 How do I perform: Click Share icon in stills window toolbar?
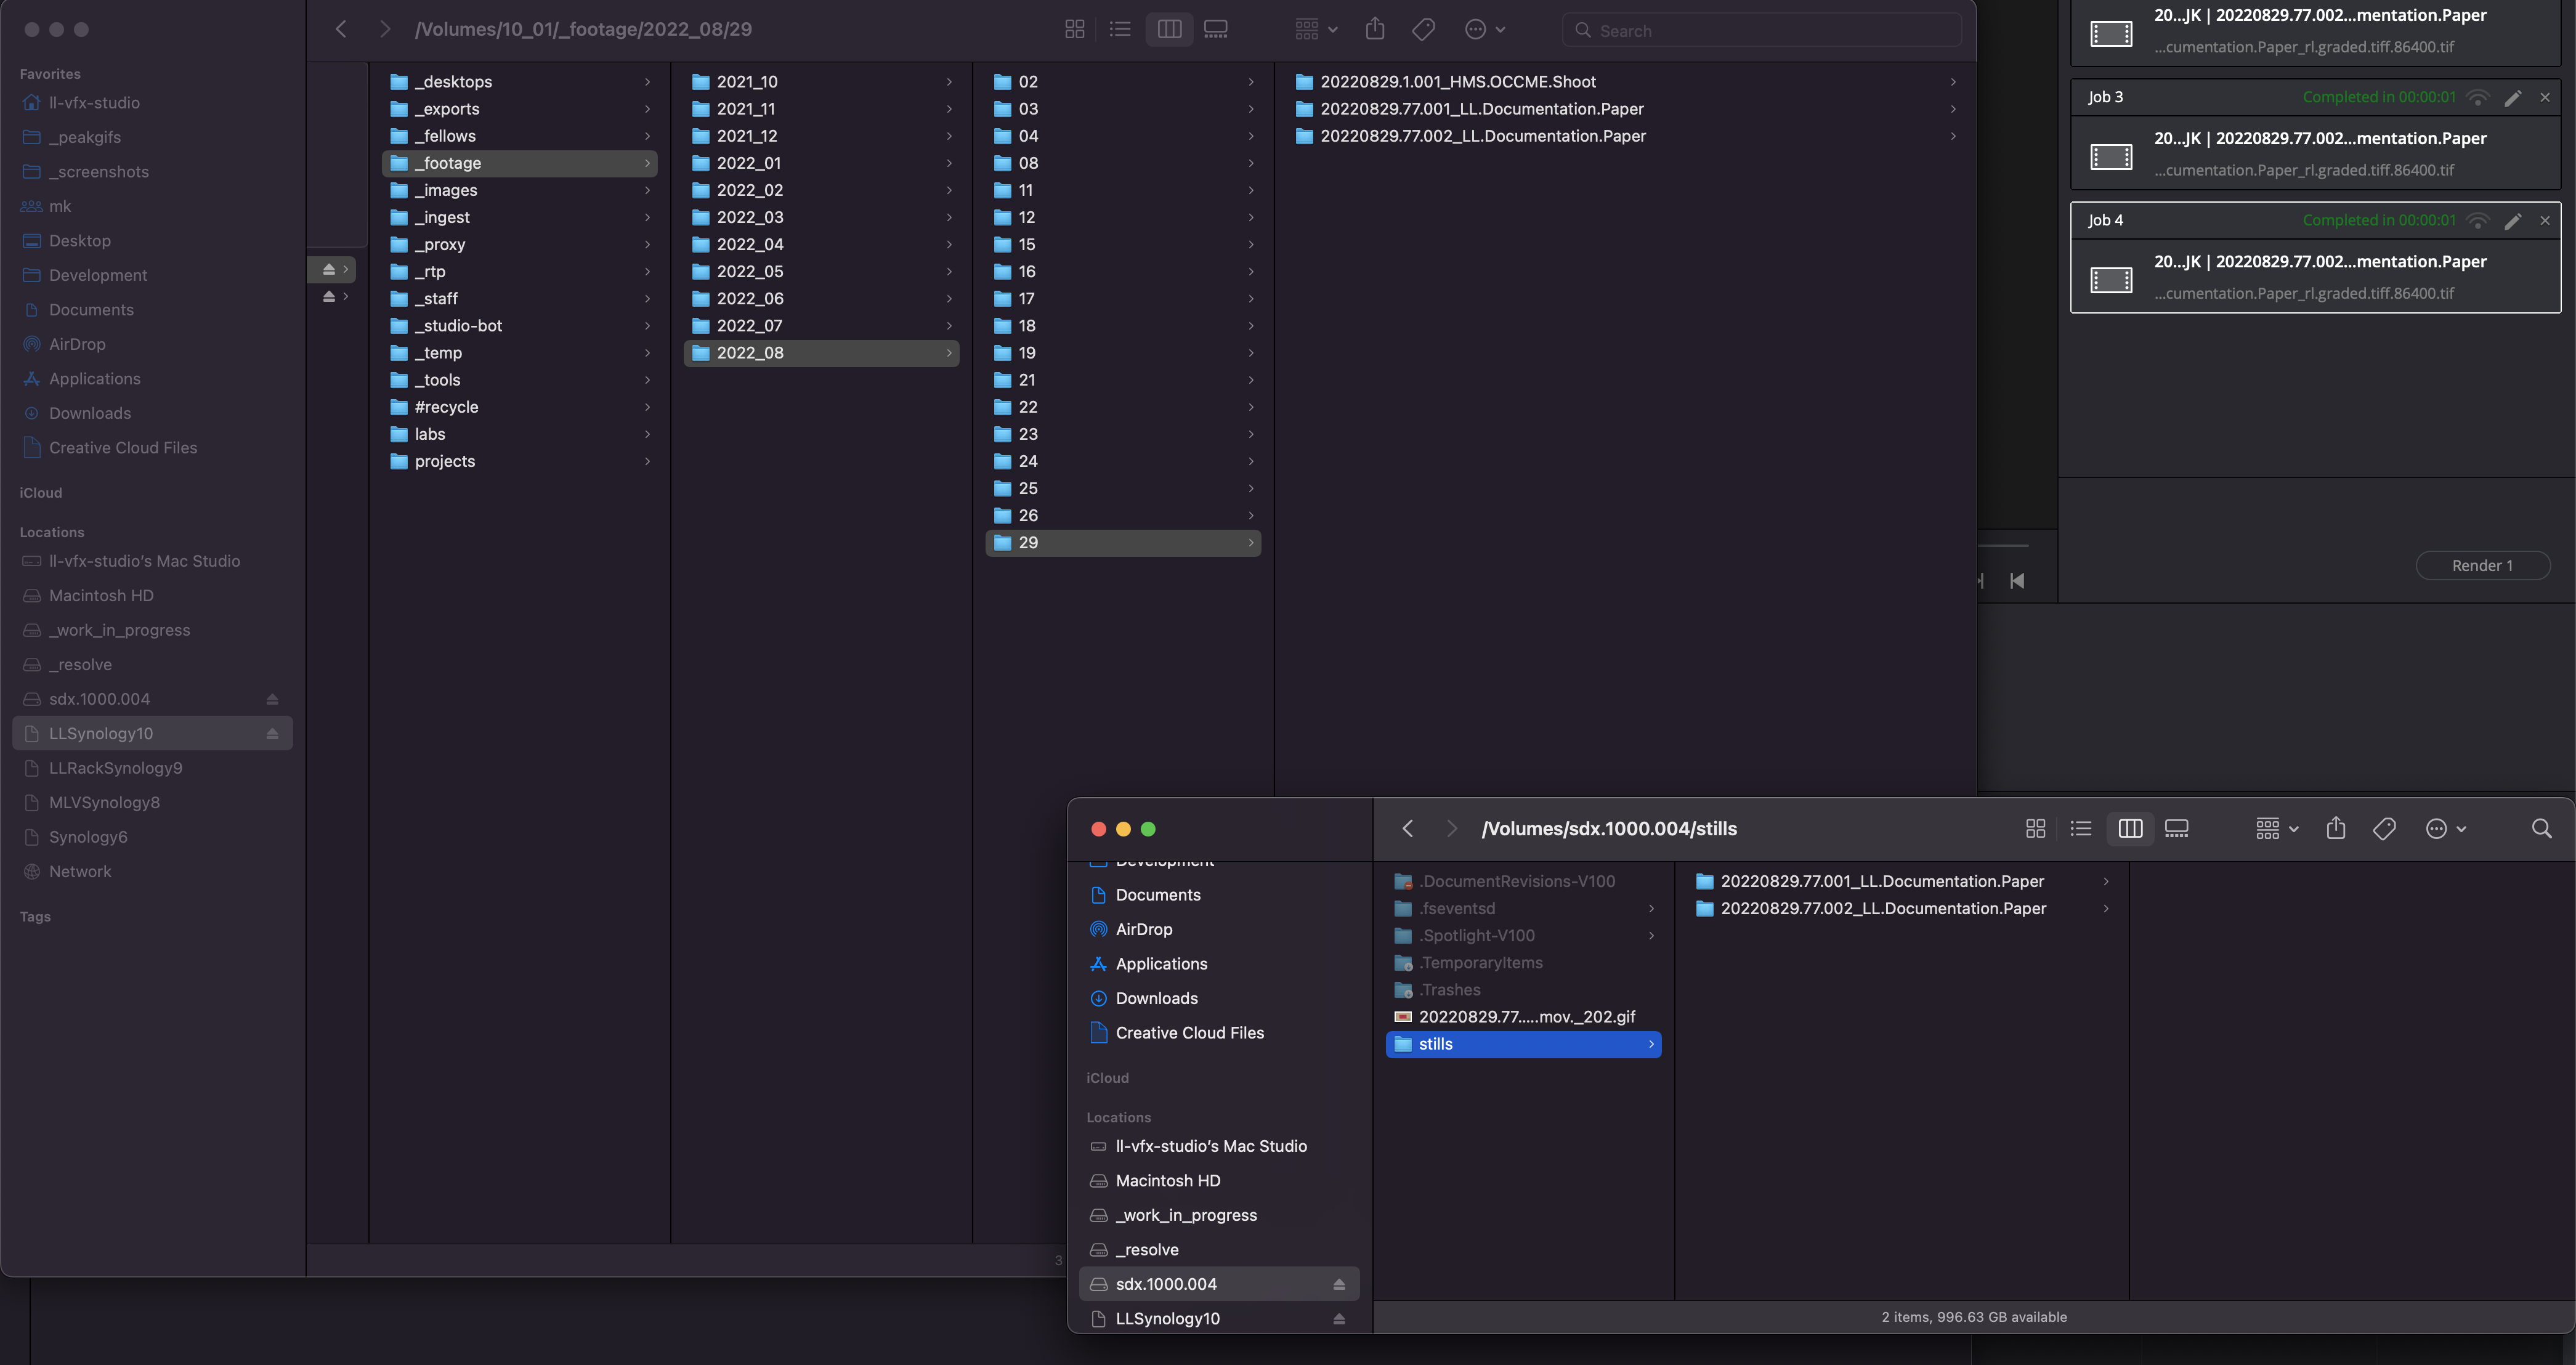click(2335, 828)
